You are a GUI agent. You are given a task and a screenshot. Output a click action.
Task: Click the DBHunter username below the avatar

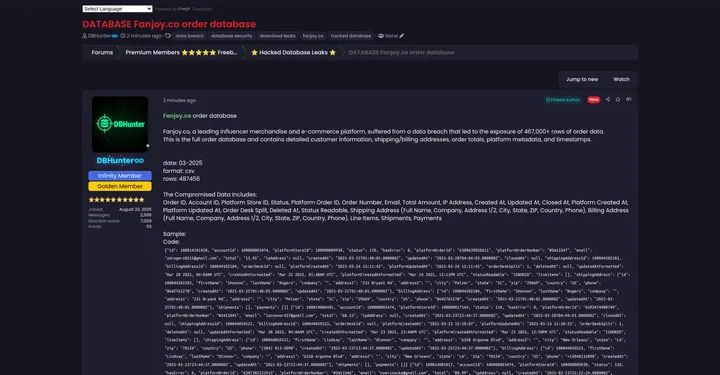(x=120, y=161)
